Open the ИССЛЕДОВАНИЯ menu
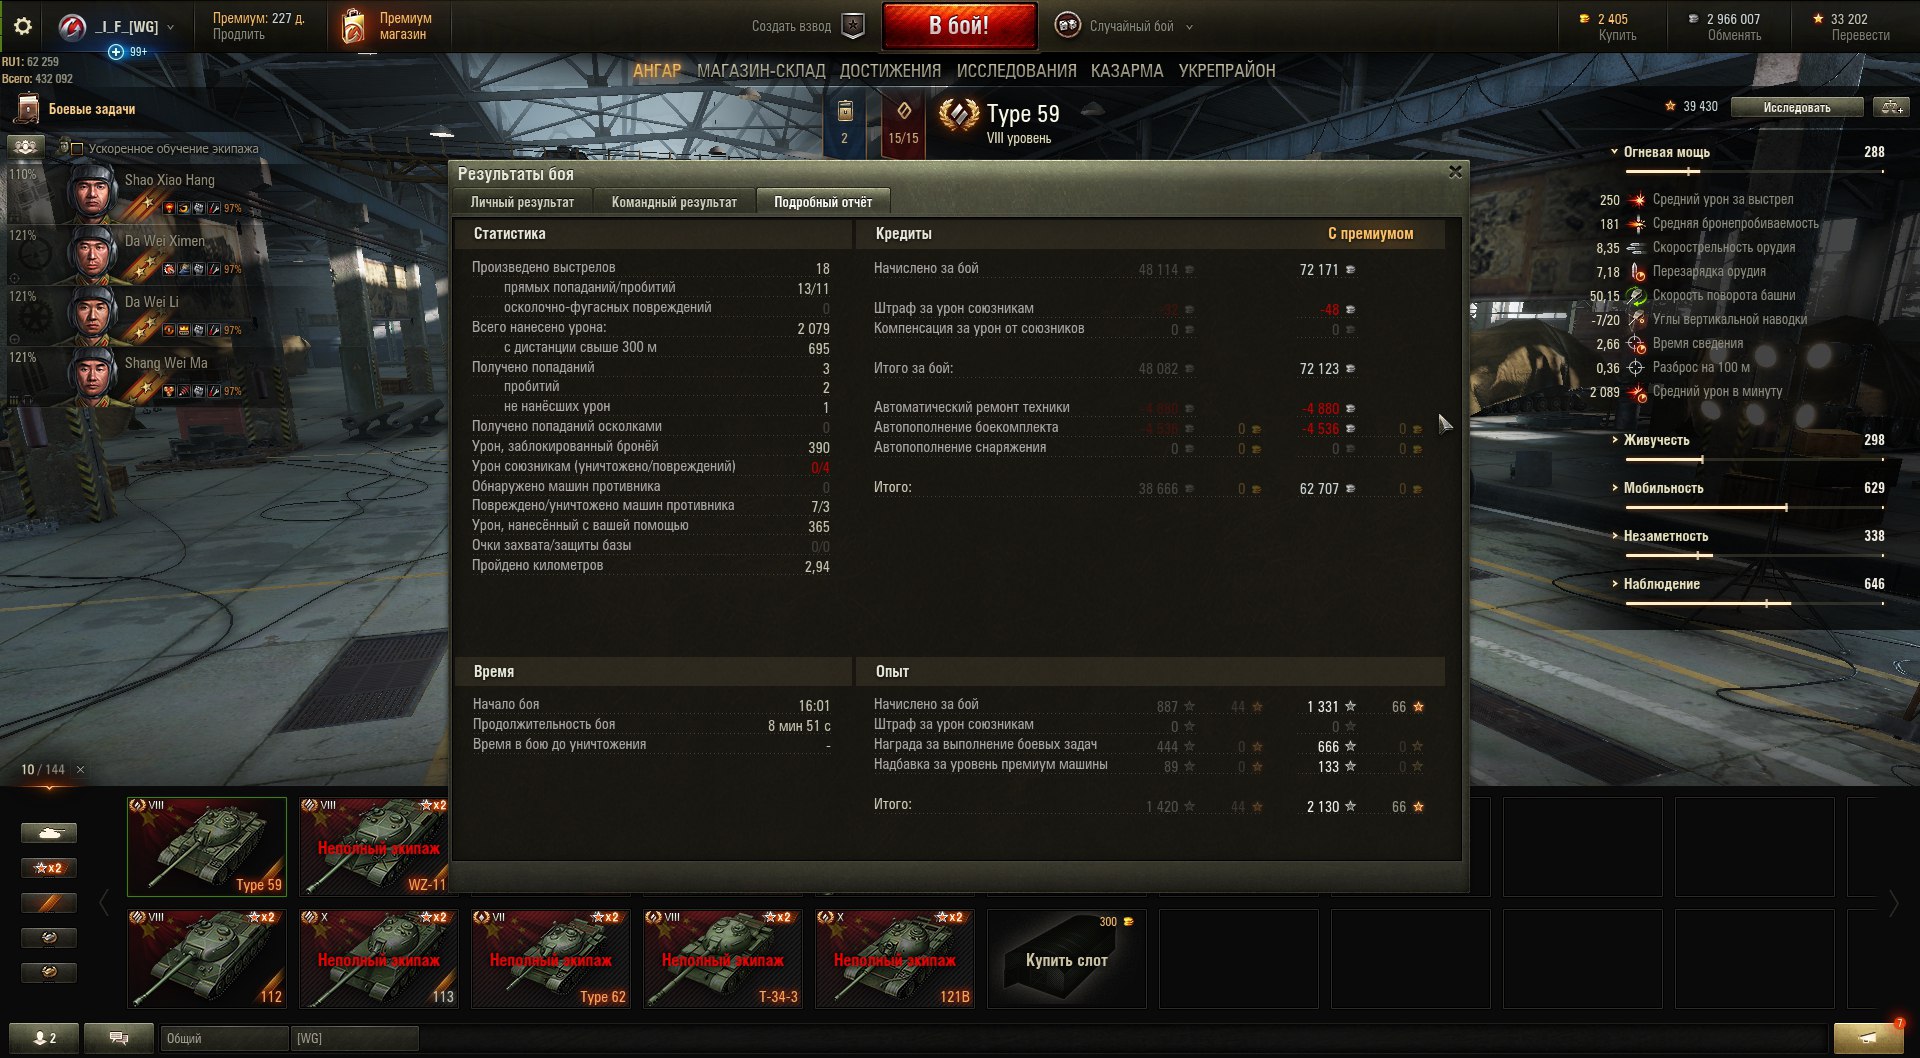 tap(1016, 71)
